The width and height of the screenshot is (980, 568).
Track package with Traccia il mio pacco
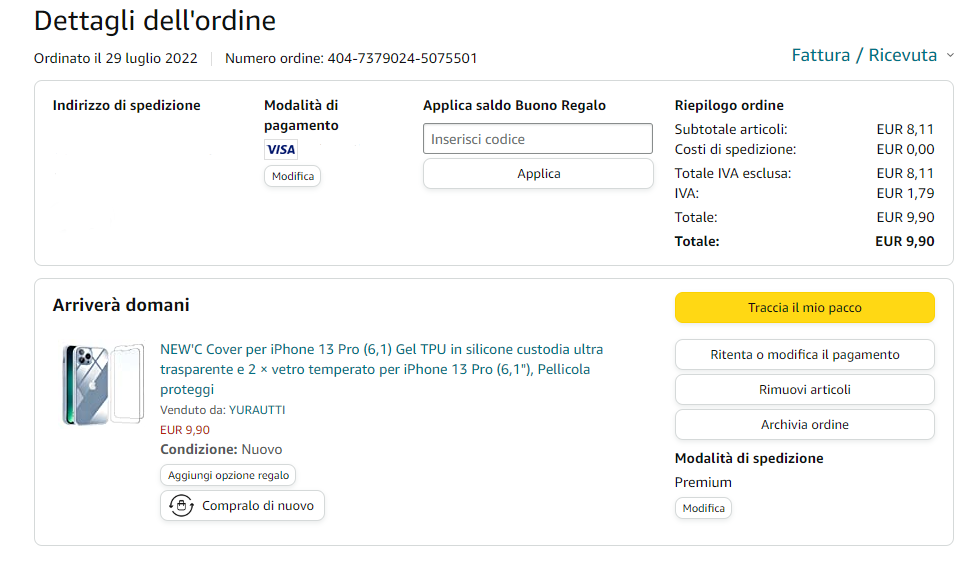click(804, 308)
